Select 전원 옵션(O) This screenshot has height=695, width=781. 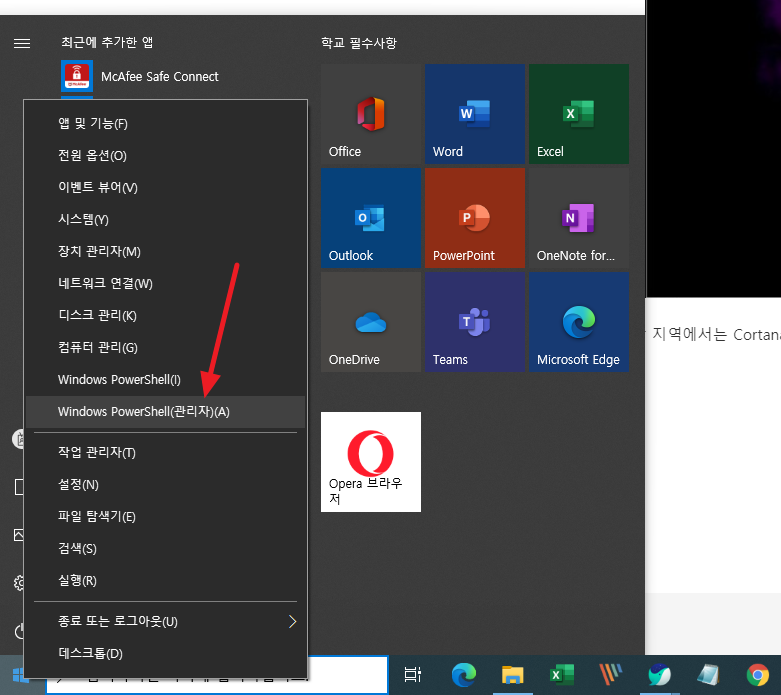[x=165, y=155]
